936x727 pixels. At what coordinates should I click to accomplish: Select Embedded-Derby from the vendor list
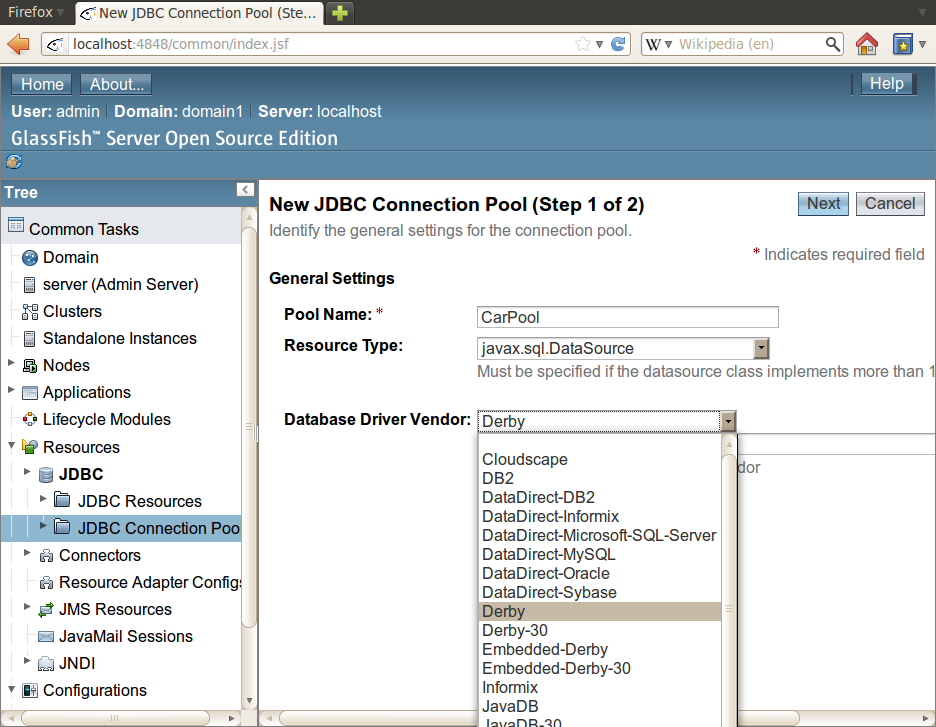[x=544, y=649]
